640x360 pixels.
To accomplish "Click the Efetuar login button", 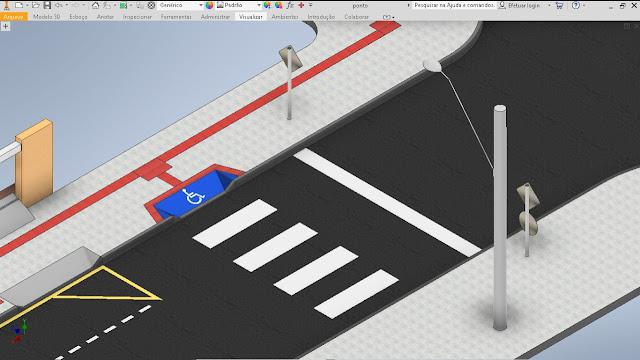I will click(x=524, y=5).
